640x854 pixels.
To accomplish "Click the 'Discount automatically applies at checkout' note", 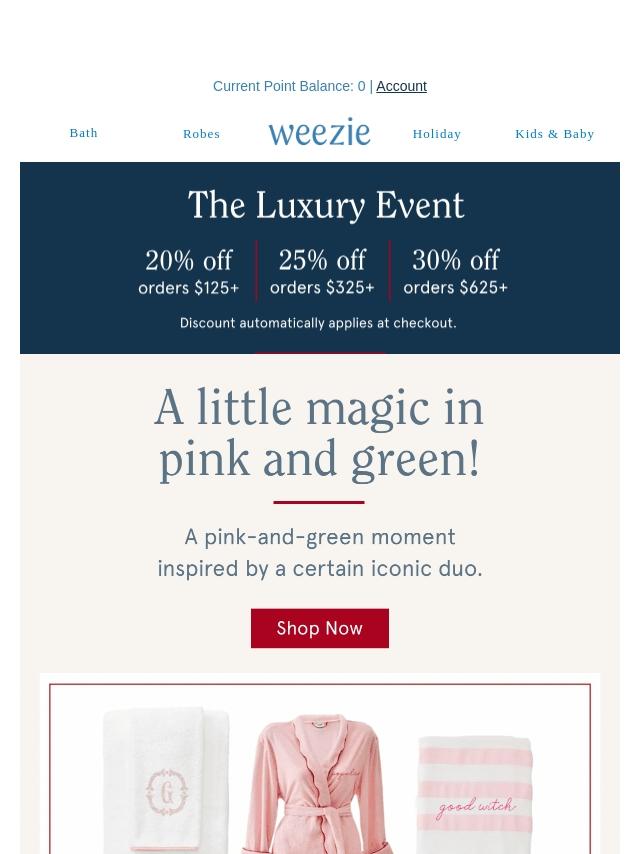I will click(x=318, y=323).
